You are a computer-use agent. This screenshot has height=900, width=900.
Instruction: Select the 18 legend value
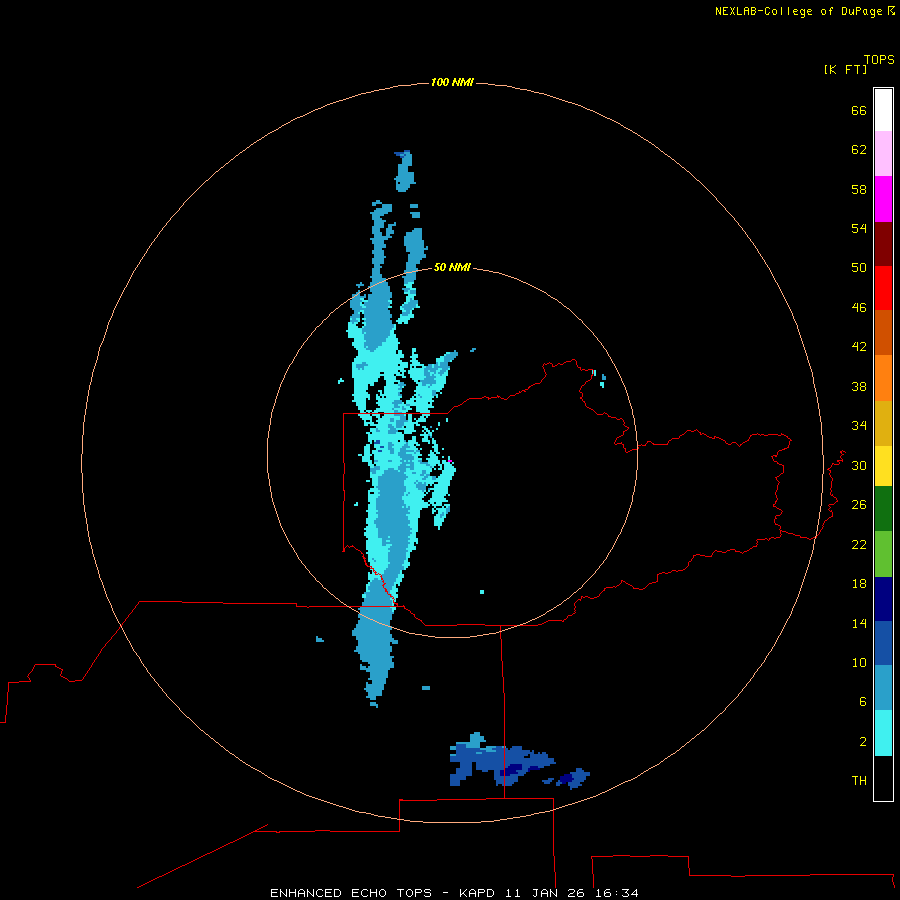coord(859,584)
